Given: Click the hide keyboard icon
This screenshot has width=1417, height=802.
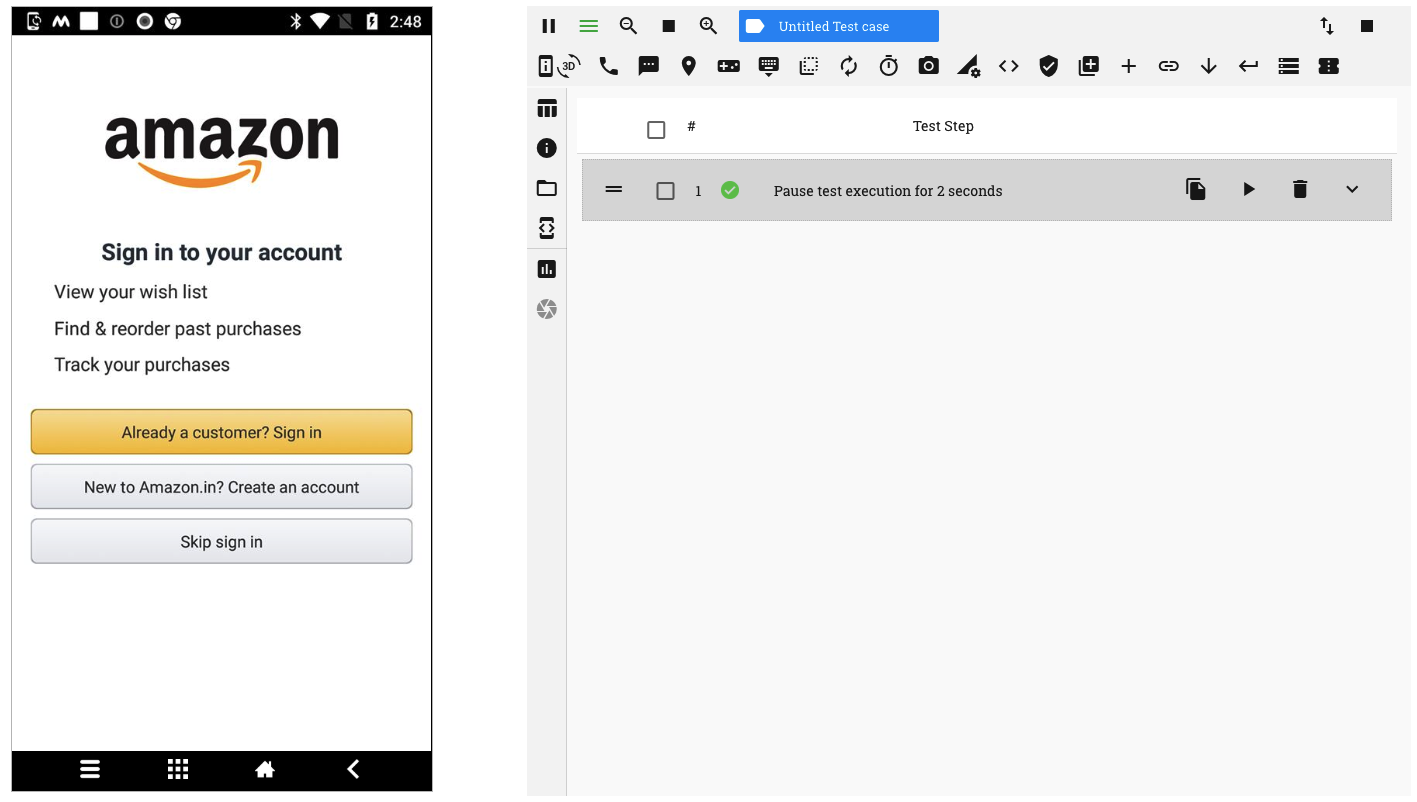Looking at the screenshot, I should [769, 66].
